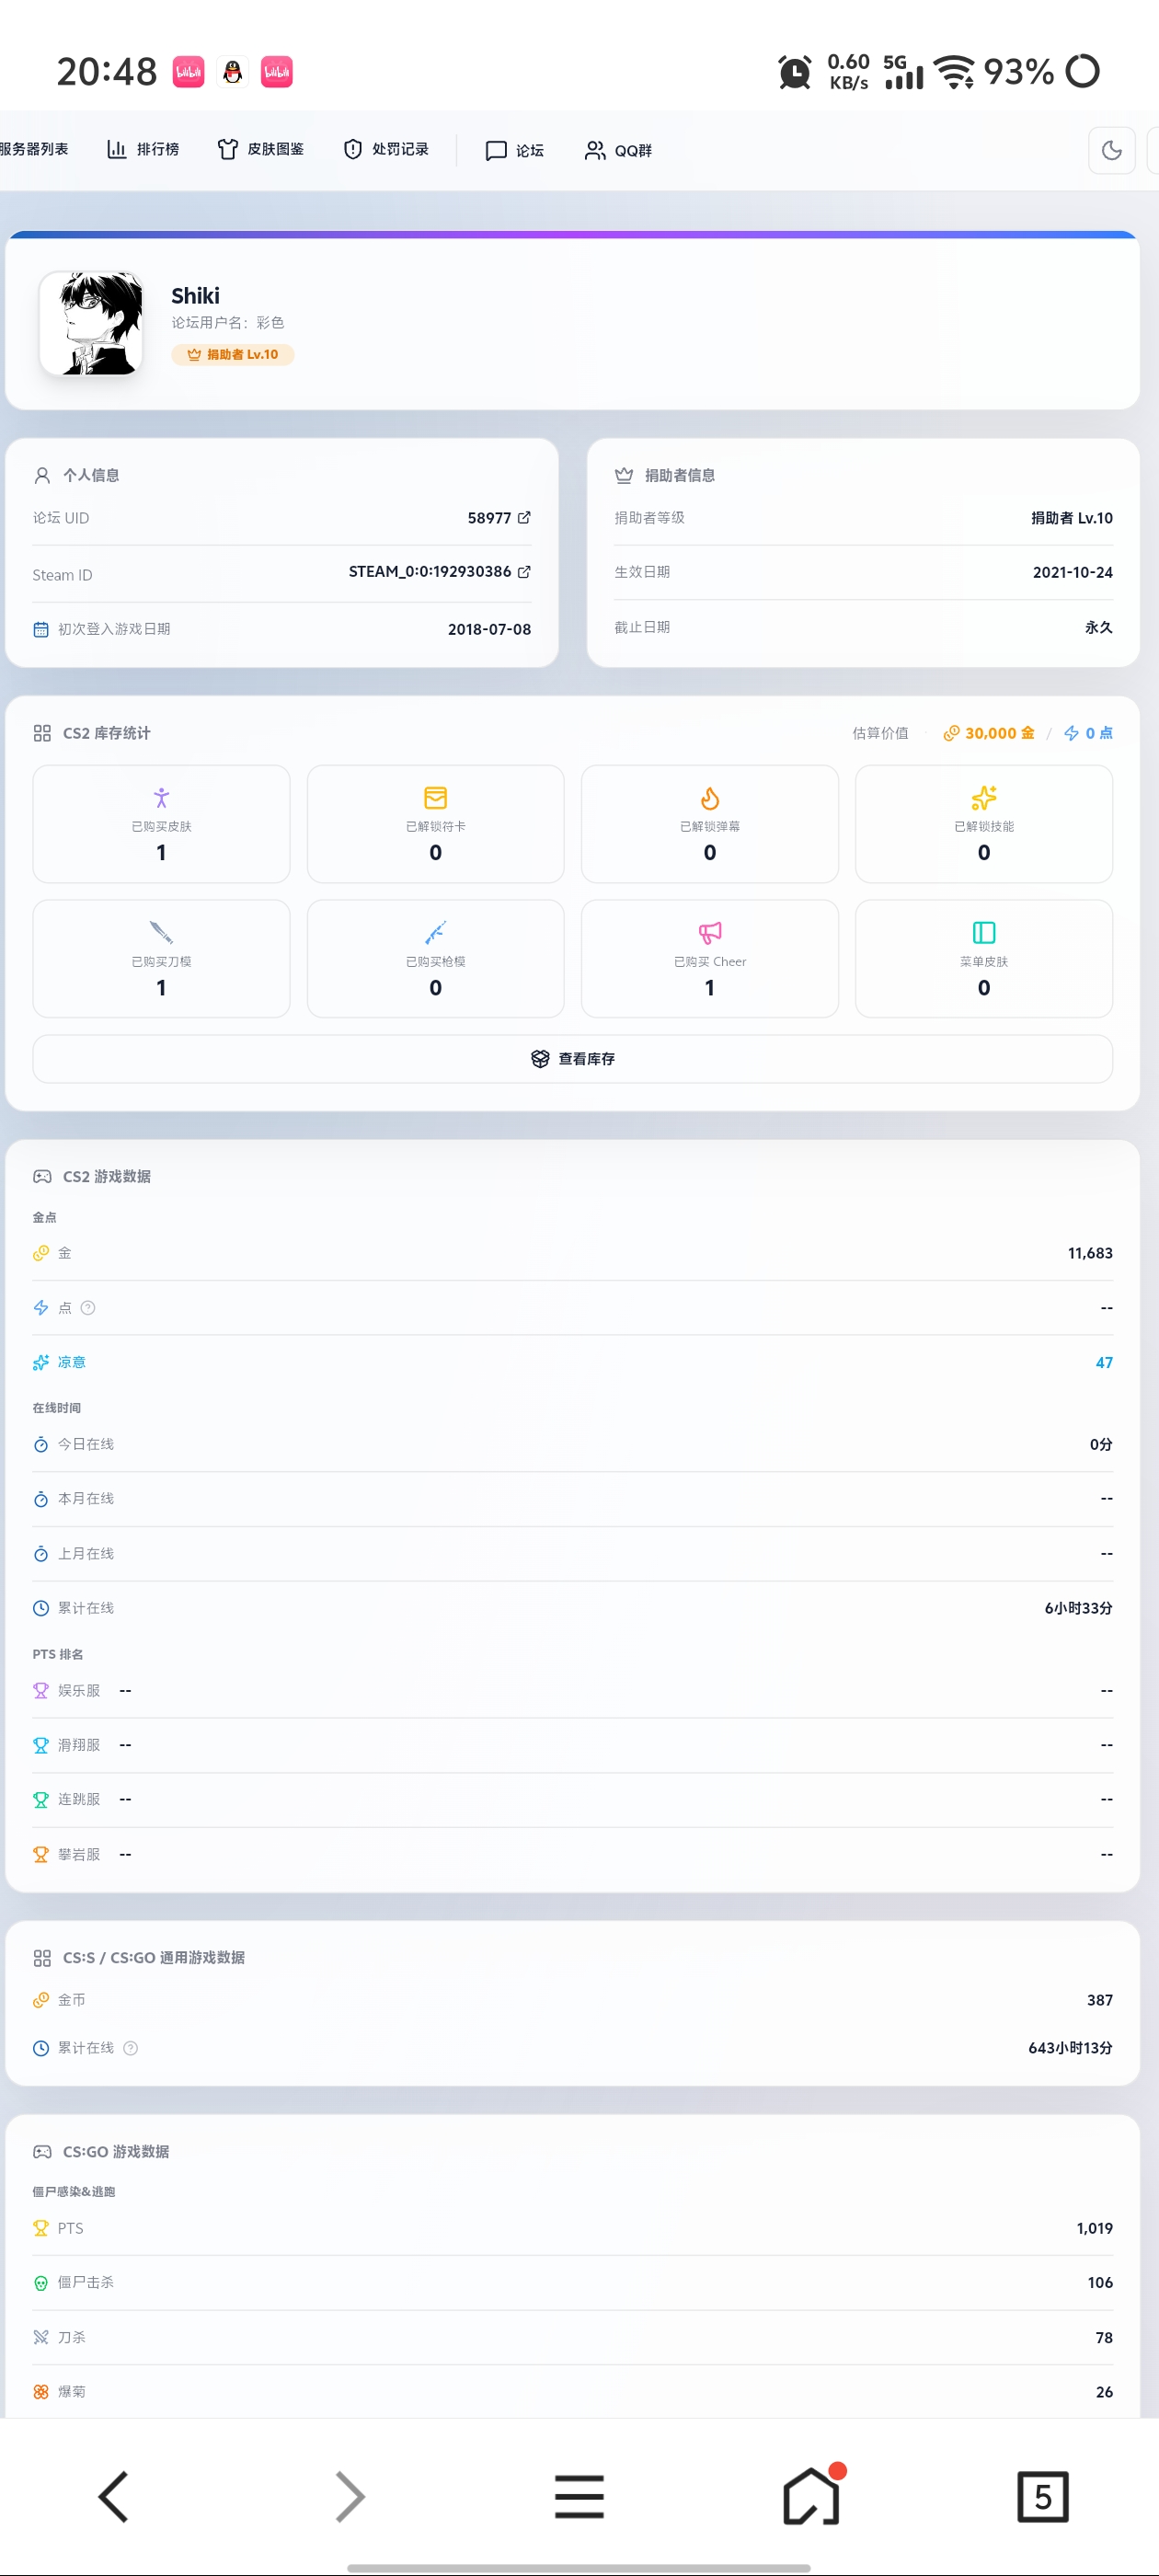1159x2576 pixels.
Task: Click the 今日在线 timer icon
Action: pos(41,1444)
